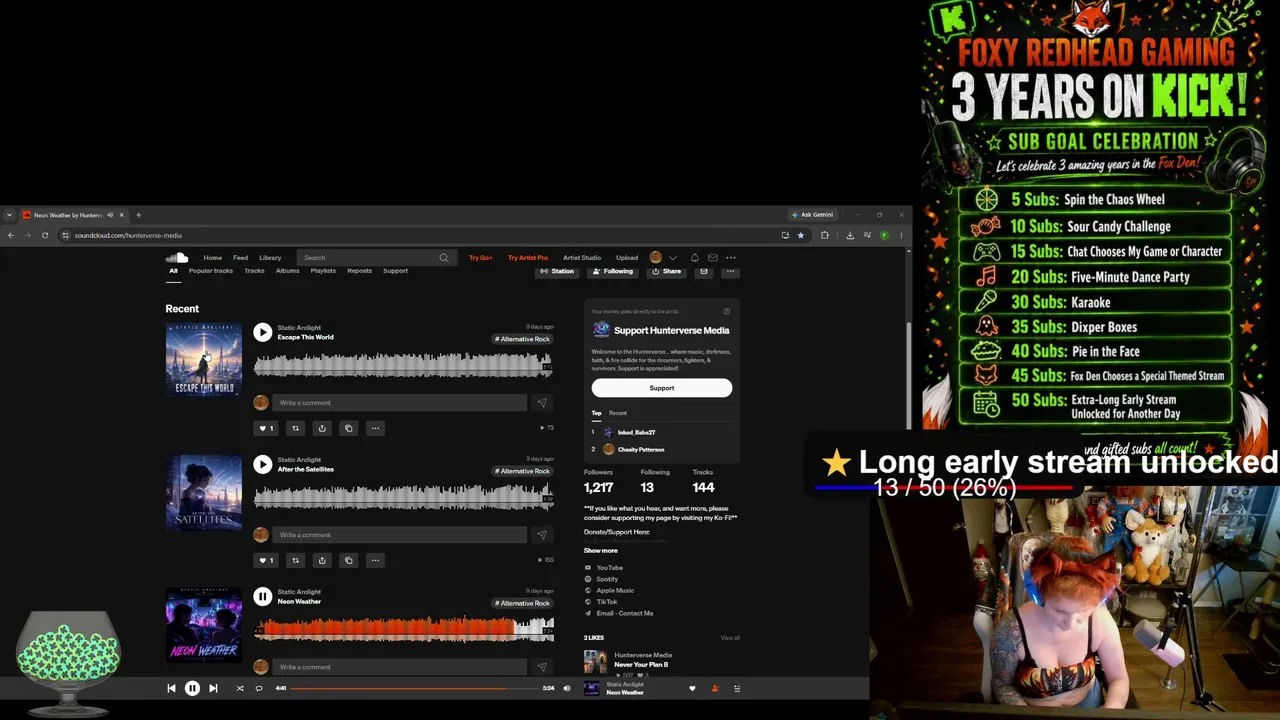Share the Hunterverse Media profile

tap(667, 271)
